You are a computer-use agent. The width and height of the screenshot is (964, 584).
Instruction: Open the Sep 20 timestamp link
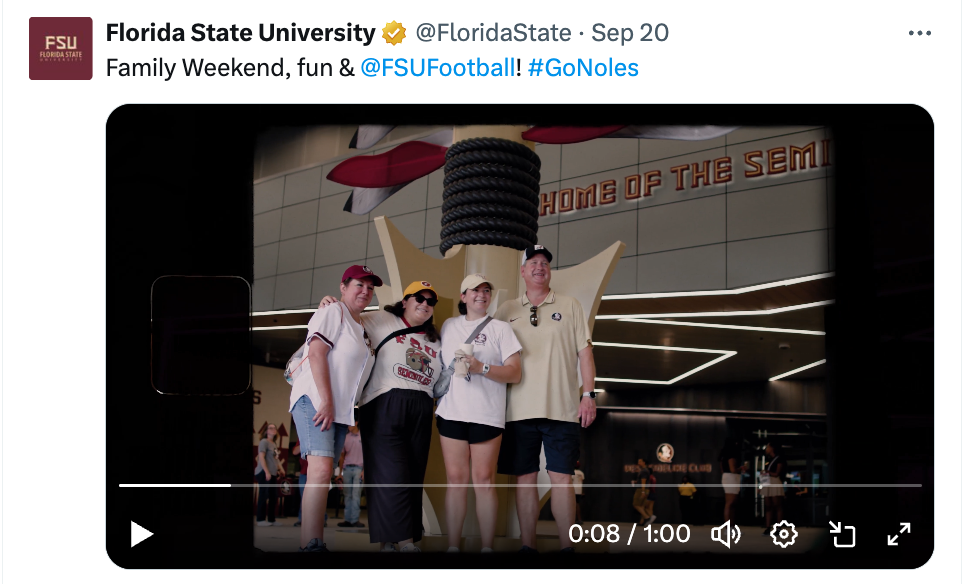pos(630,33)
